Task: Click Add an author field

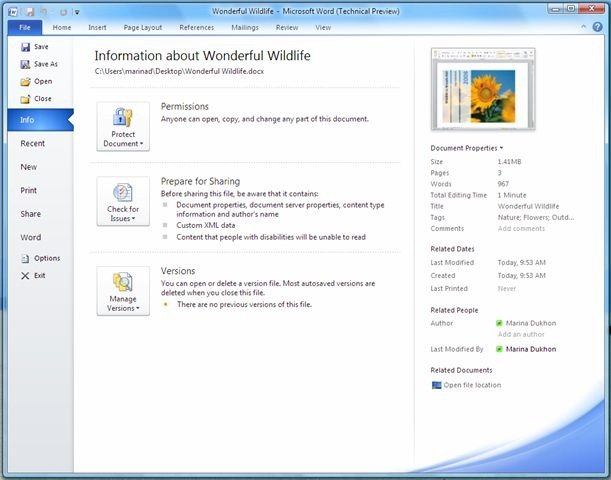Action: [521, 334]
